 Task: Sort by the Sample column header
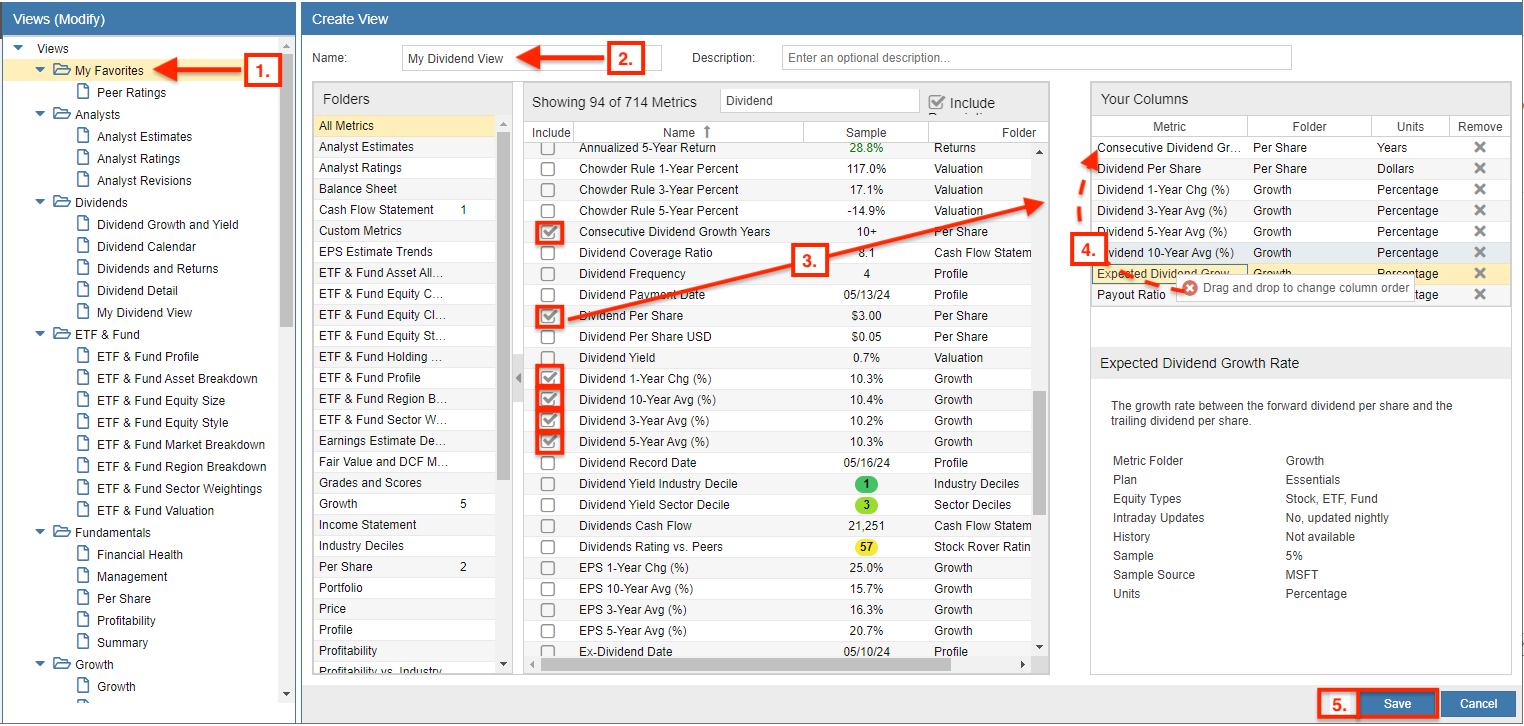click(866, 132)
